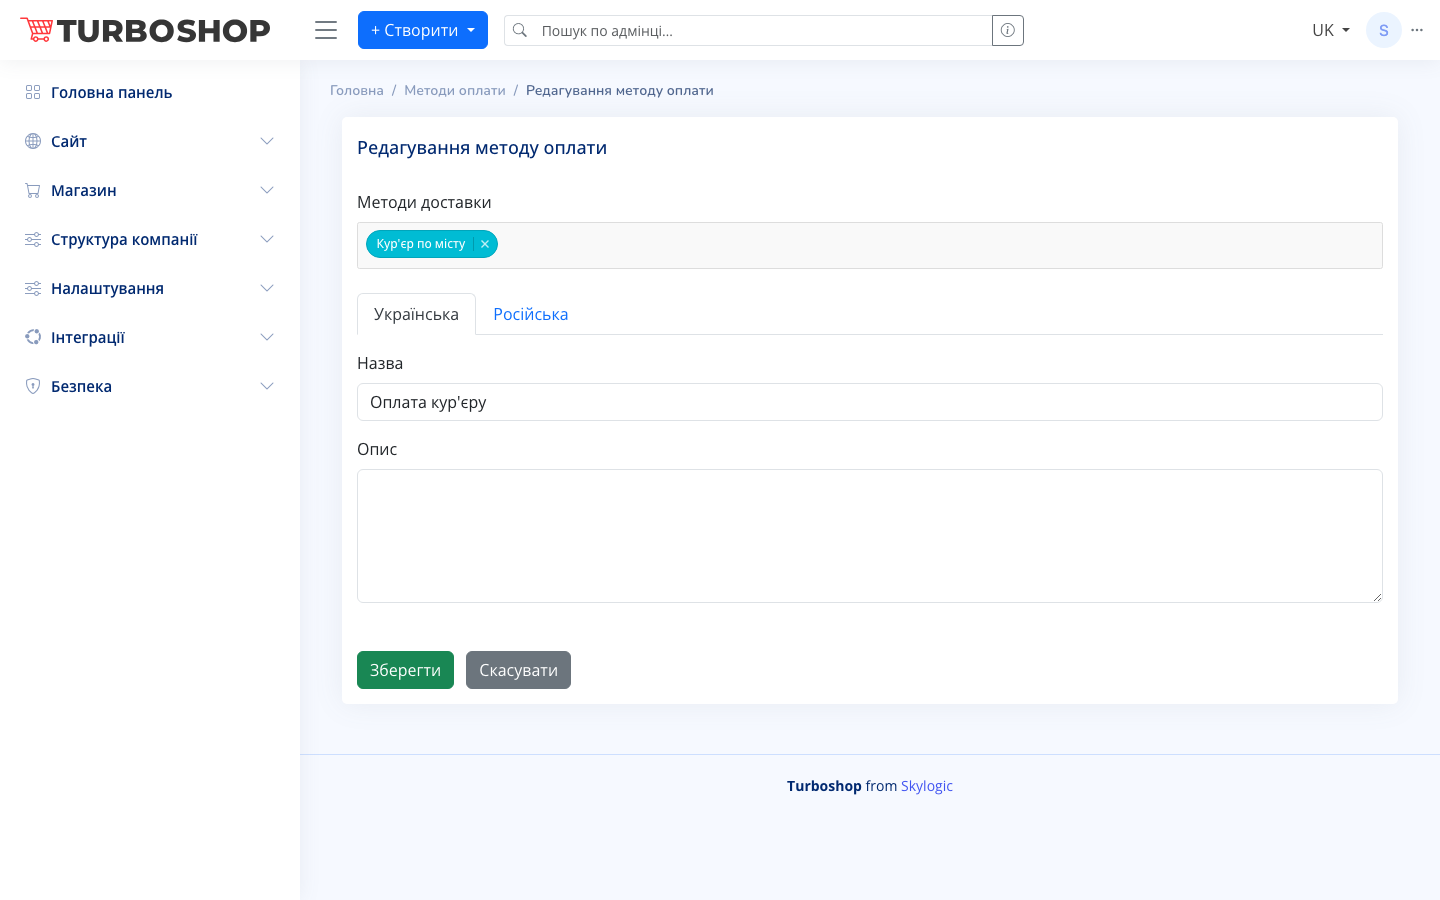Click the globe icon beside Сайт
Viewport: 1440px width, 900px height.
(33, 141)
